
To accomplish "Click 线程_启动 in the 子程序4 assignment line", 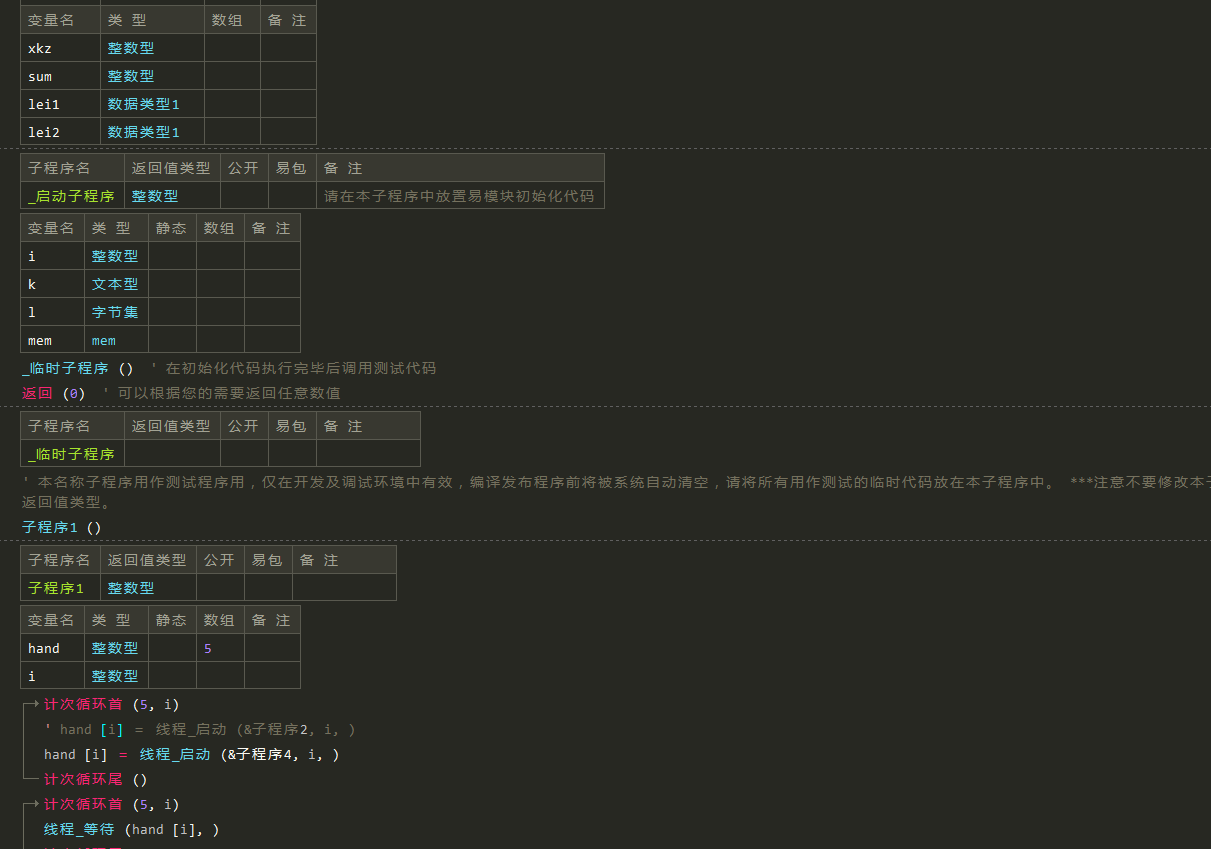I will coord(175,754).
